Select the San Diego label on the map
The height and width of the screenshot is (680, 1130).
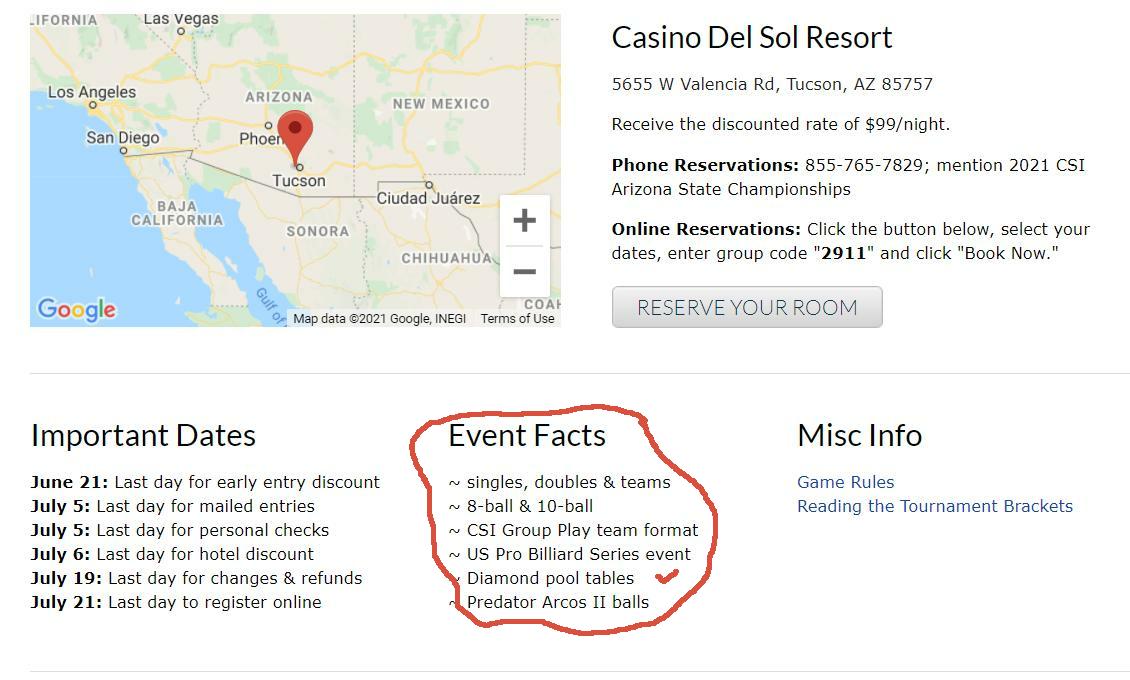(x=122, y=138)
